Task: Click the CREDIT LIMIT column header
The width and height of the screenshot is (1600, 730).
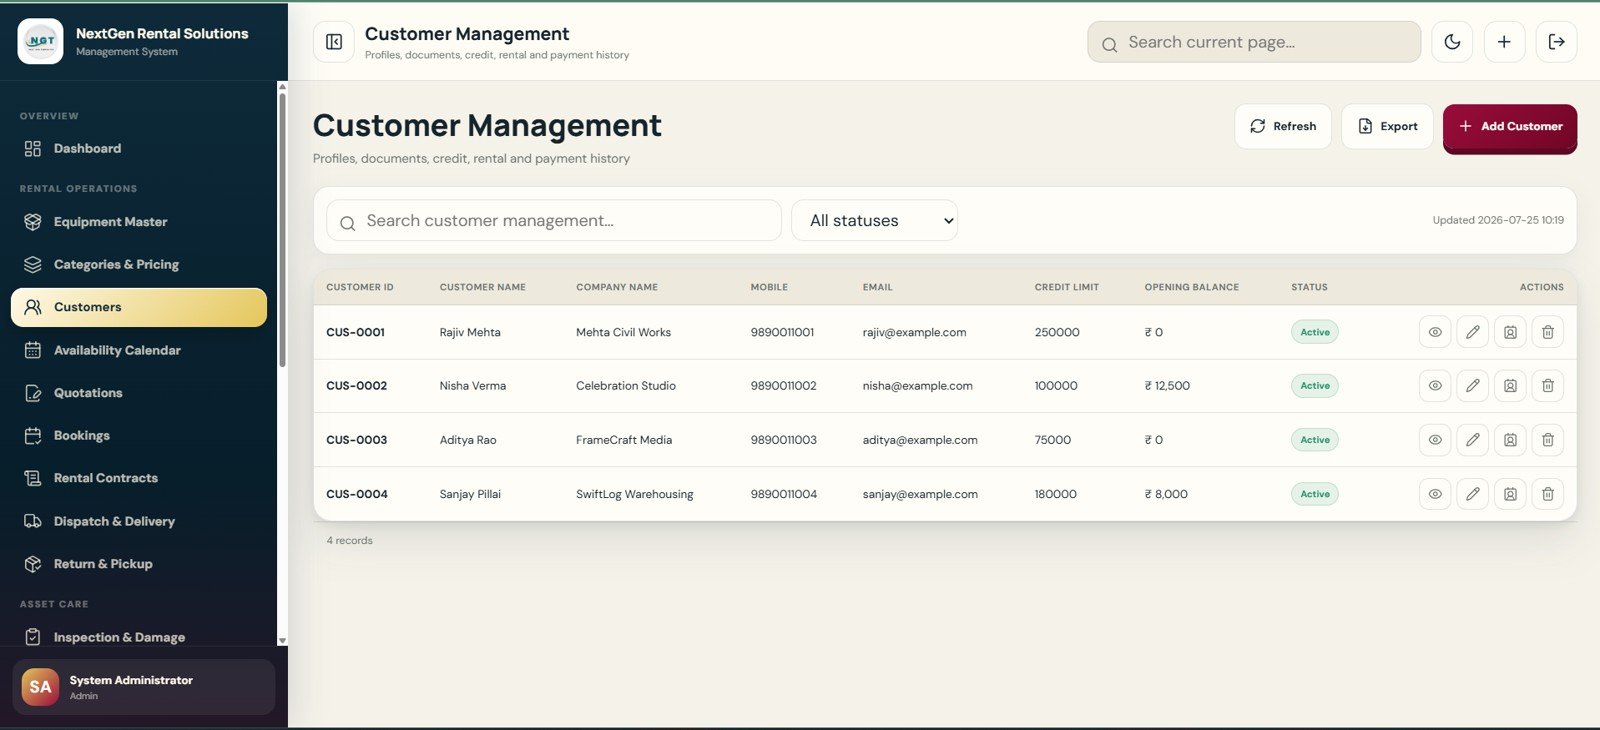Action: pos(1067,287)
